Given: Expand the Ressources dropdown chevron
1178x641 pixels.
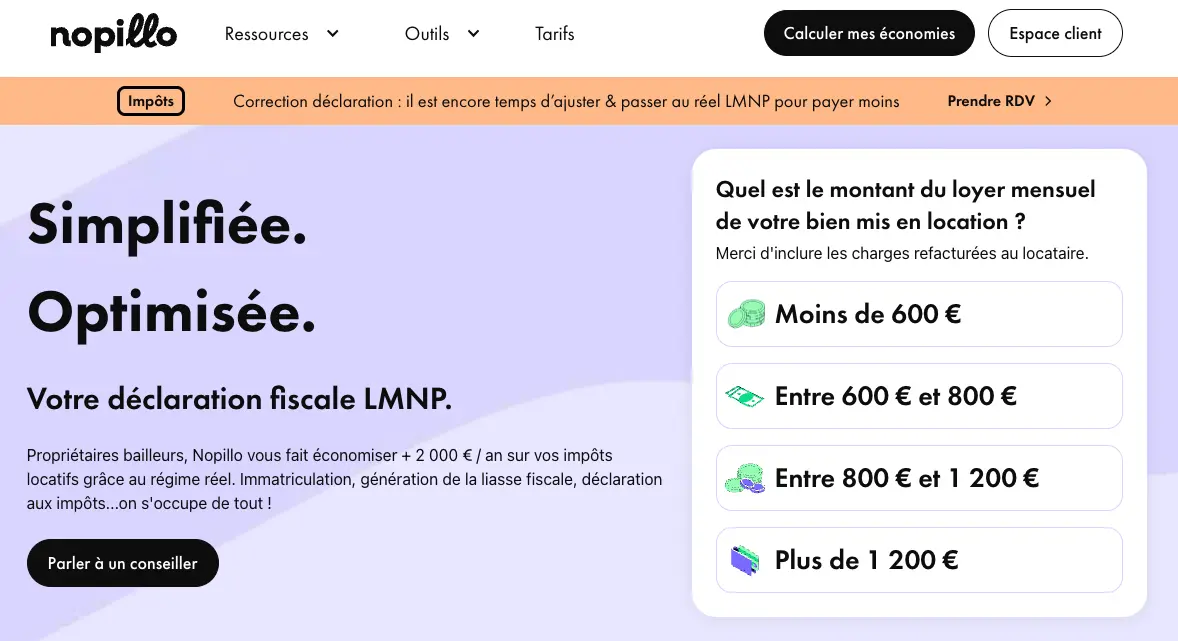Looking at the screenshot, I should pyautogui.click(x=333, y=33).
